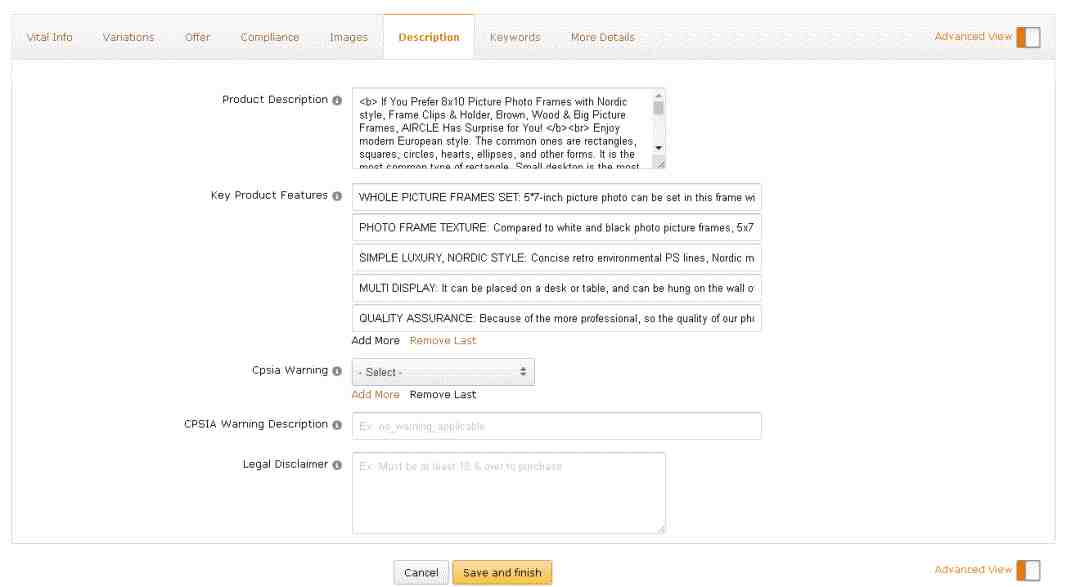This screenshot has height=587, width=1080.
Task: Go to the Offer tab
Action: [x=197, y=37]
